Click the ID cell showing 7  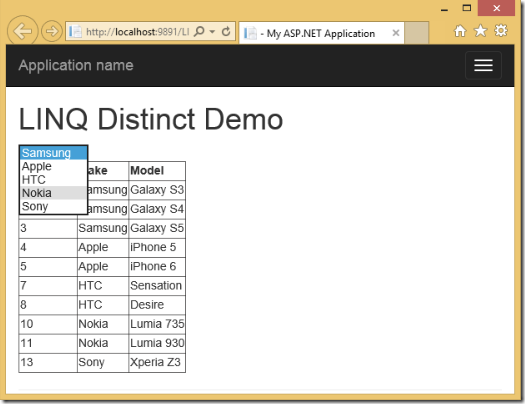coord(48,286)
